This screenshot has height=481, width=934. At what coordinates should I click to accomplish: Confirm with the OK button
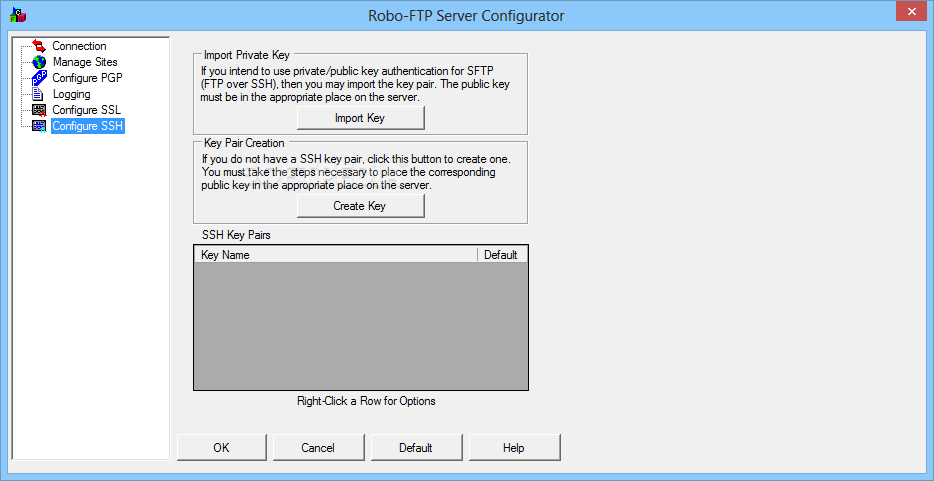coord(222,448)
